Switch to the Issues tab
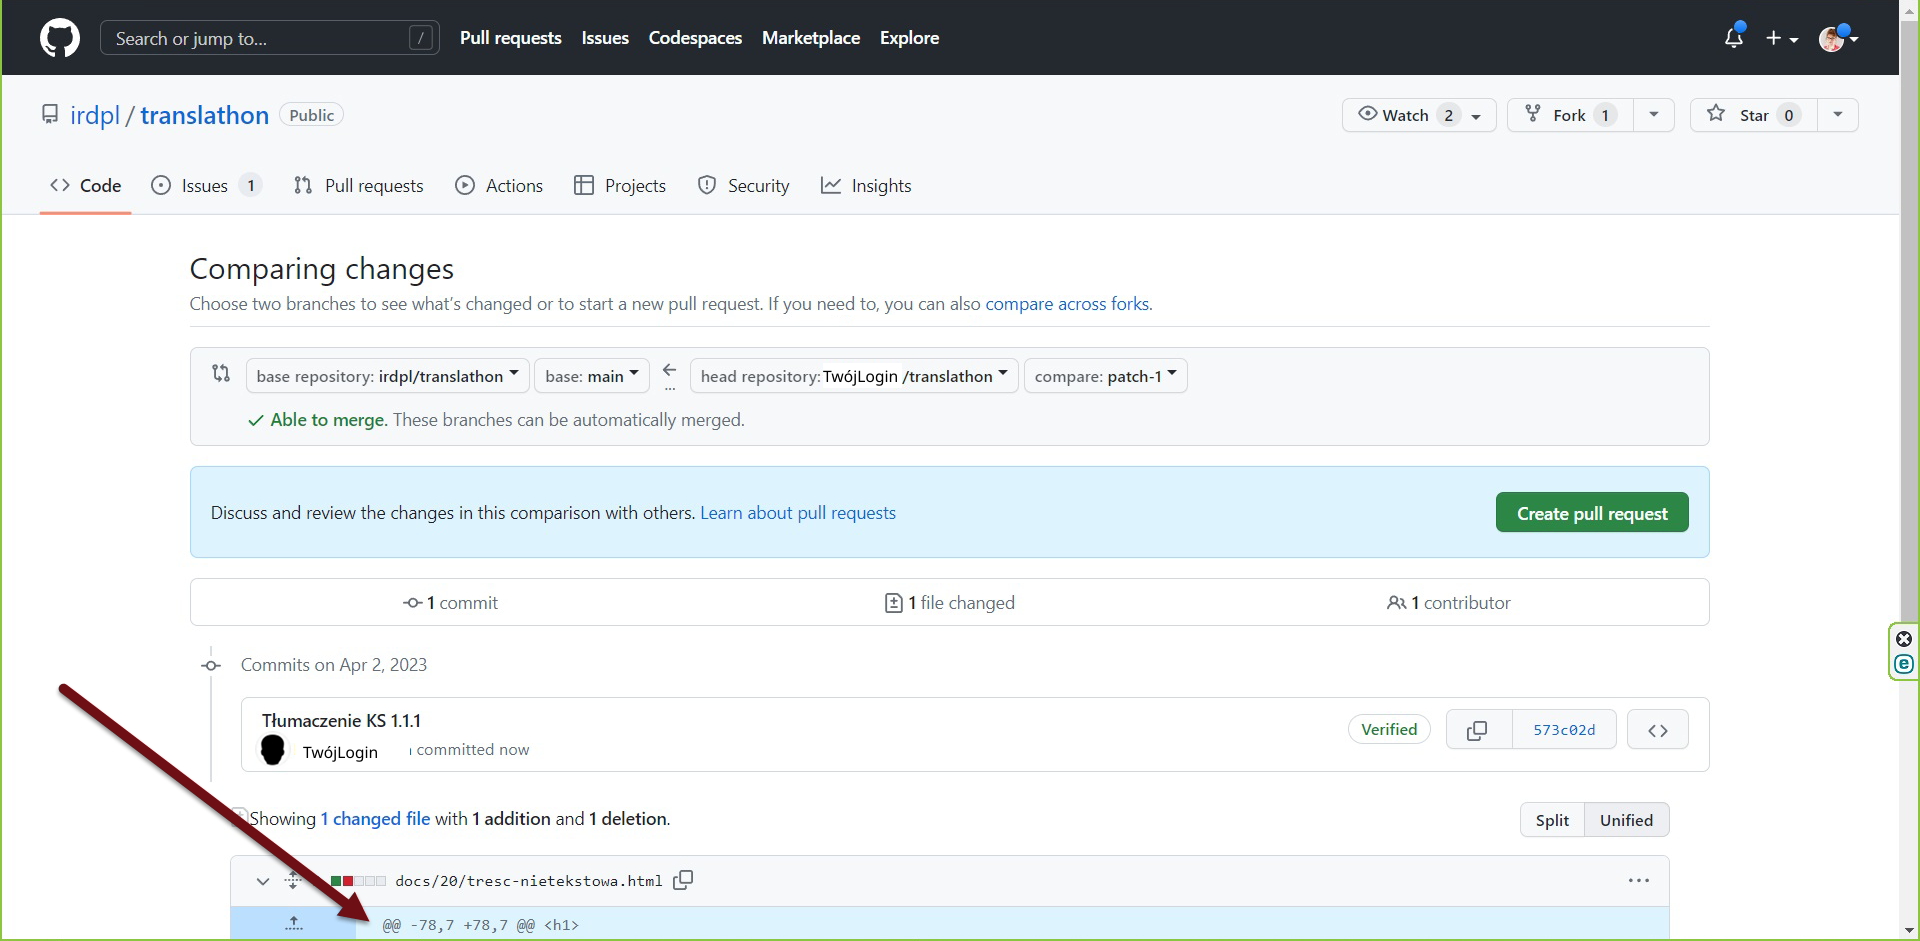The image size is (1920, 941). pos(206,186)
